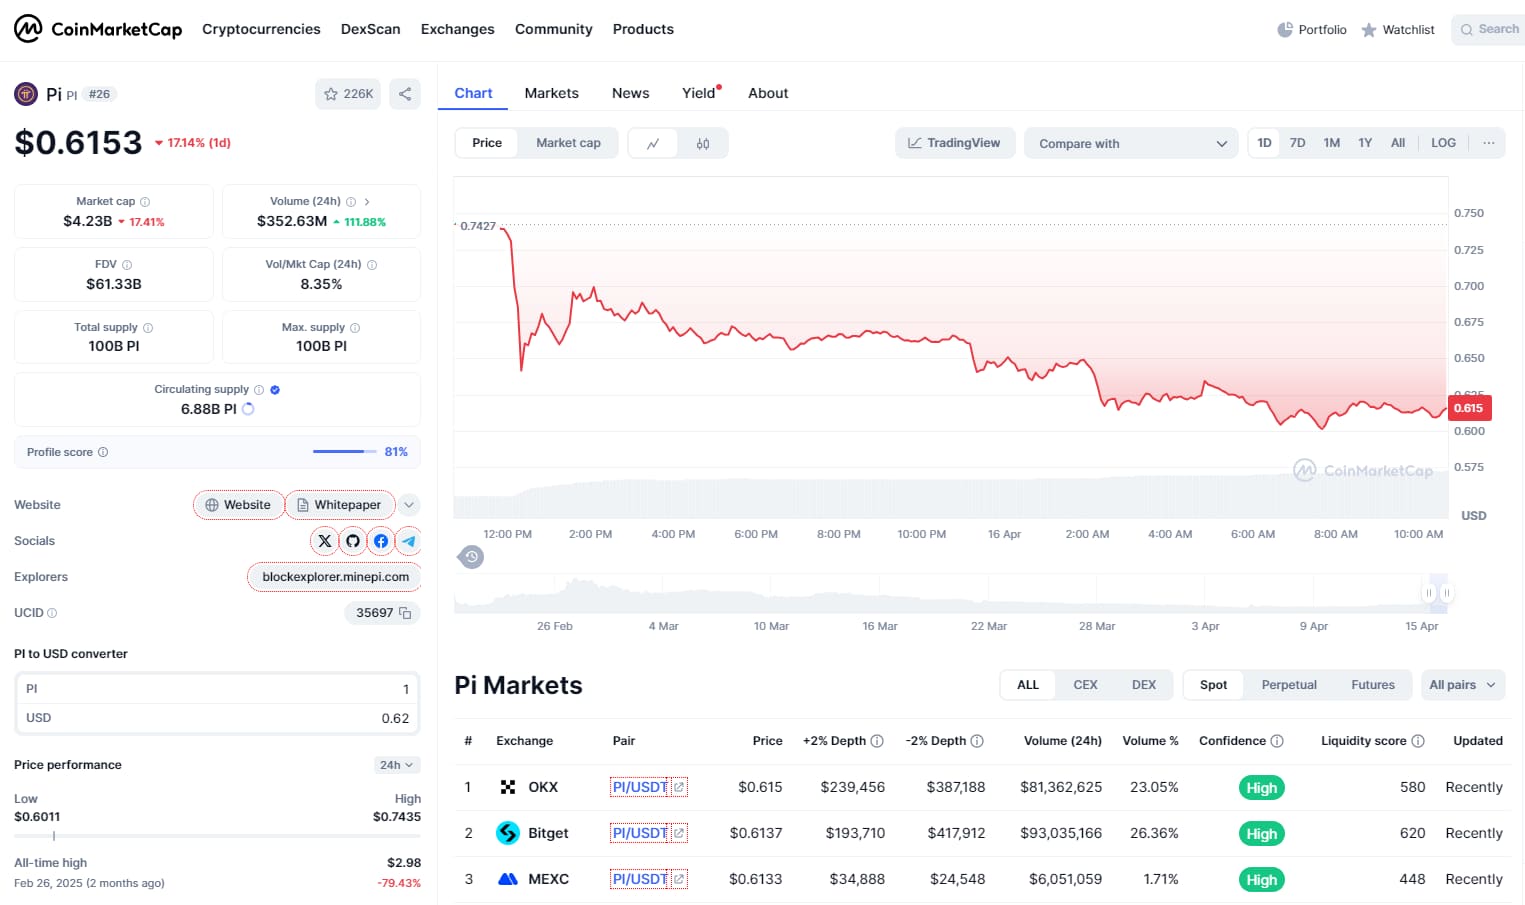Click the FDV info icon

(x=127, y=265)
